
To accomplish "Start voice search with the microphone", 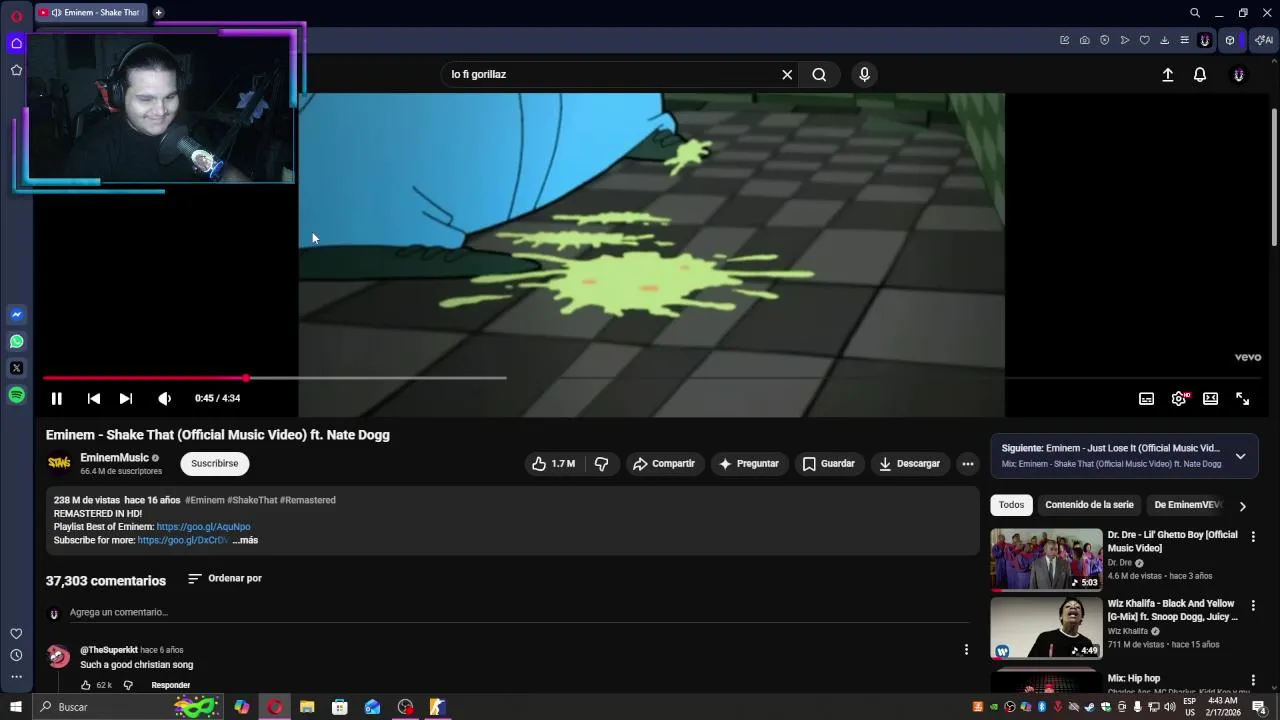I will (x=865, y=74).
